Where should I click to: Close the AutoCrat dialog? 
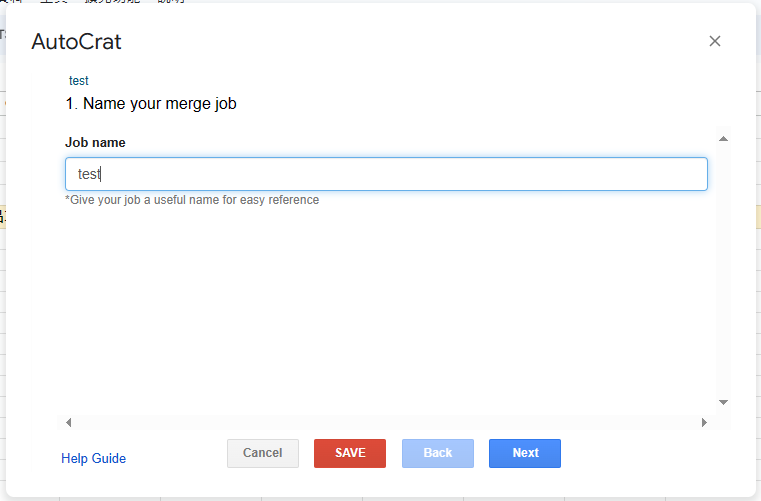click(714, 41)
